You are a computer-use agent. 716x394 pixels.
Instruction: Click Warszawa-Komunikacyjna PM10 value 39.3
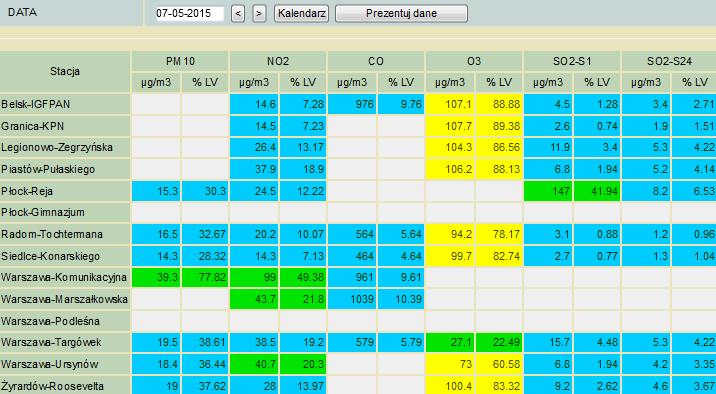(156, 278)
